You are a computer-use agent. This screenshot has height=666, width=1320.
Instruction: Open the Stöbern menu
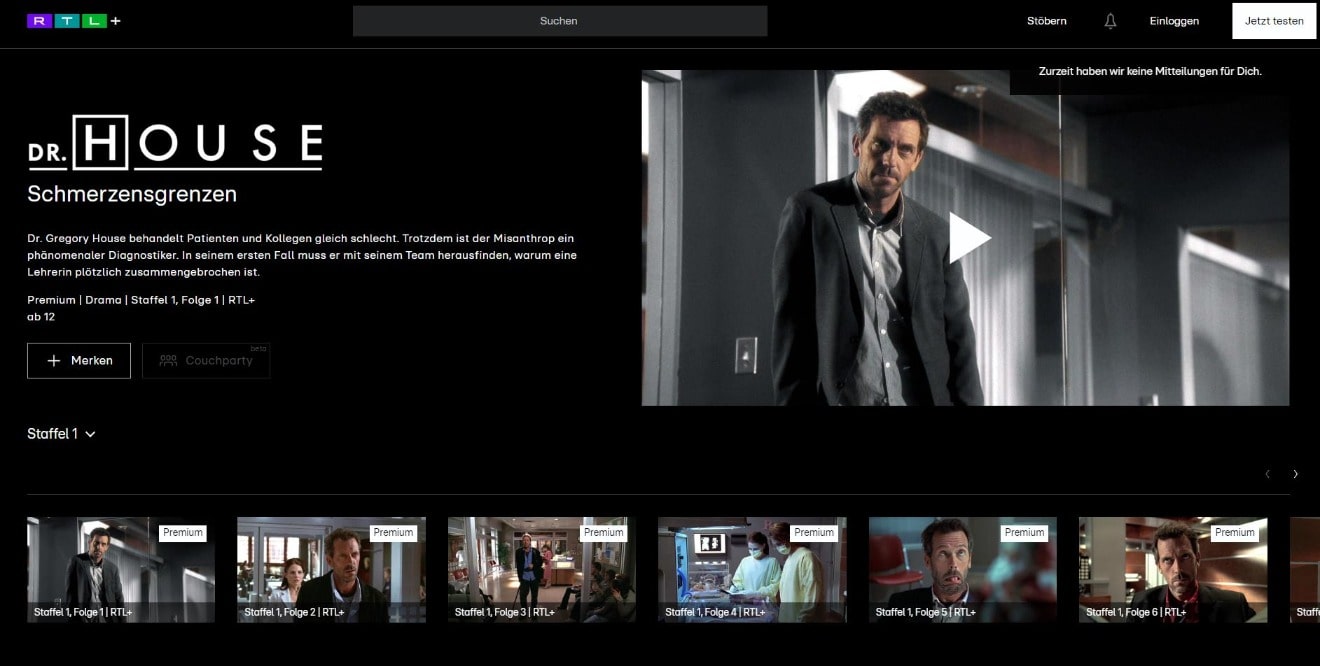1046,21
